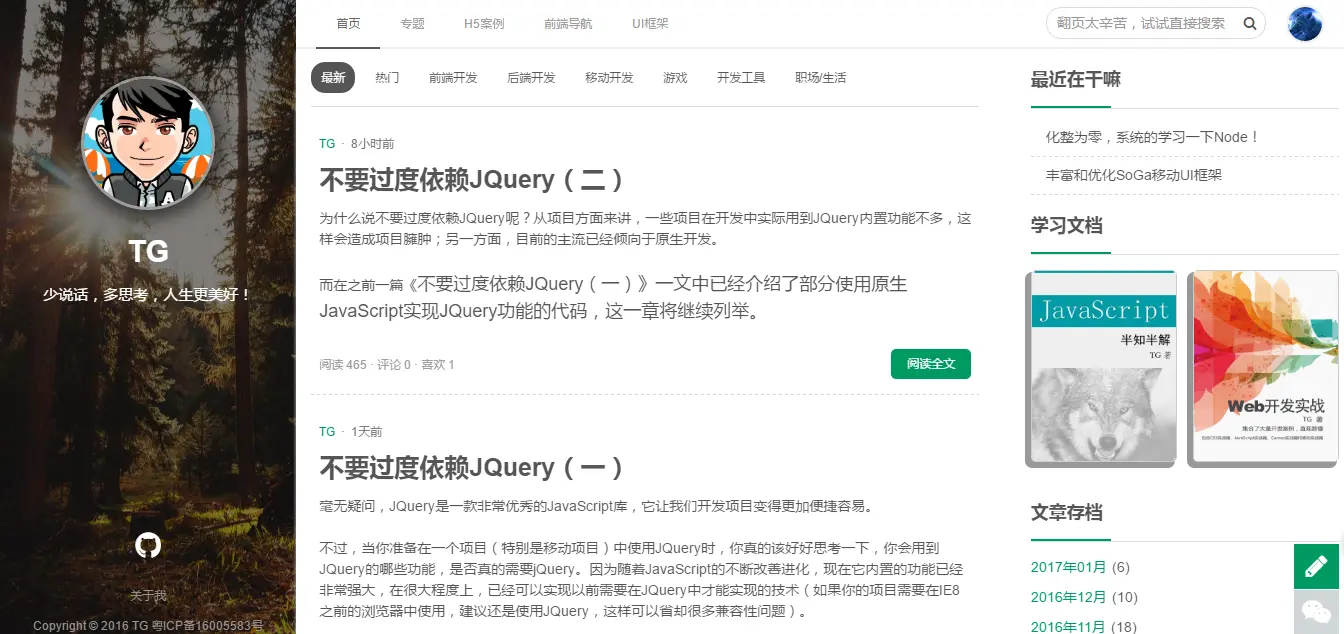Select the 前端开发 category

click(x=453, y=77)
